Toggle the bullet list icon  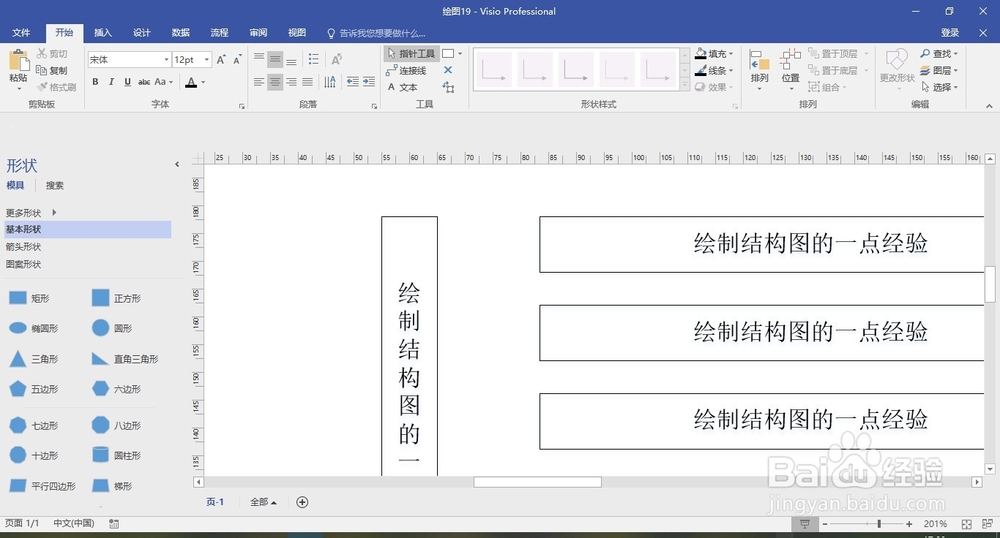(x=314, y=59)
